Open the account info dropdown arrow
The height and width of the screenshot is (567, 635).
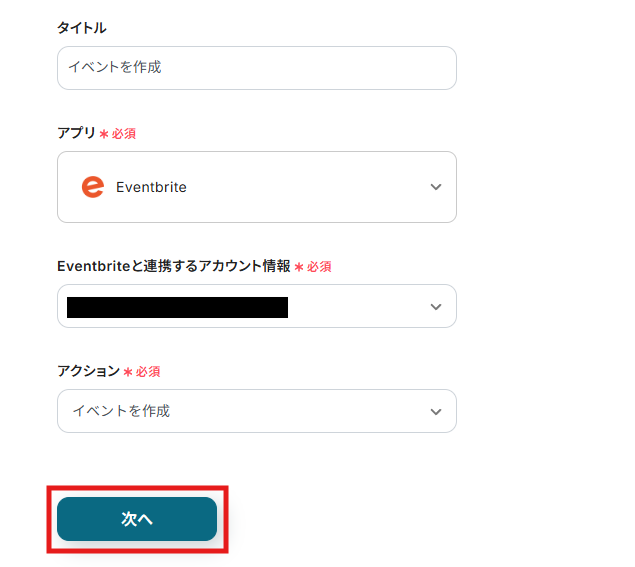(435, 306)
